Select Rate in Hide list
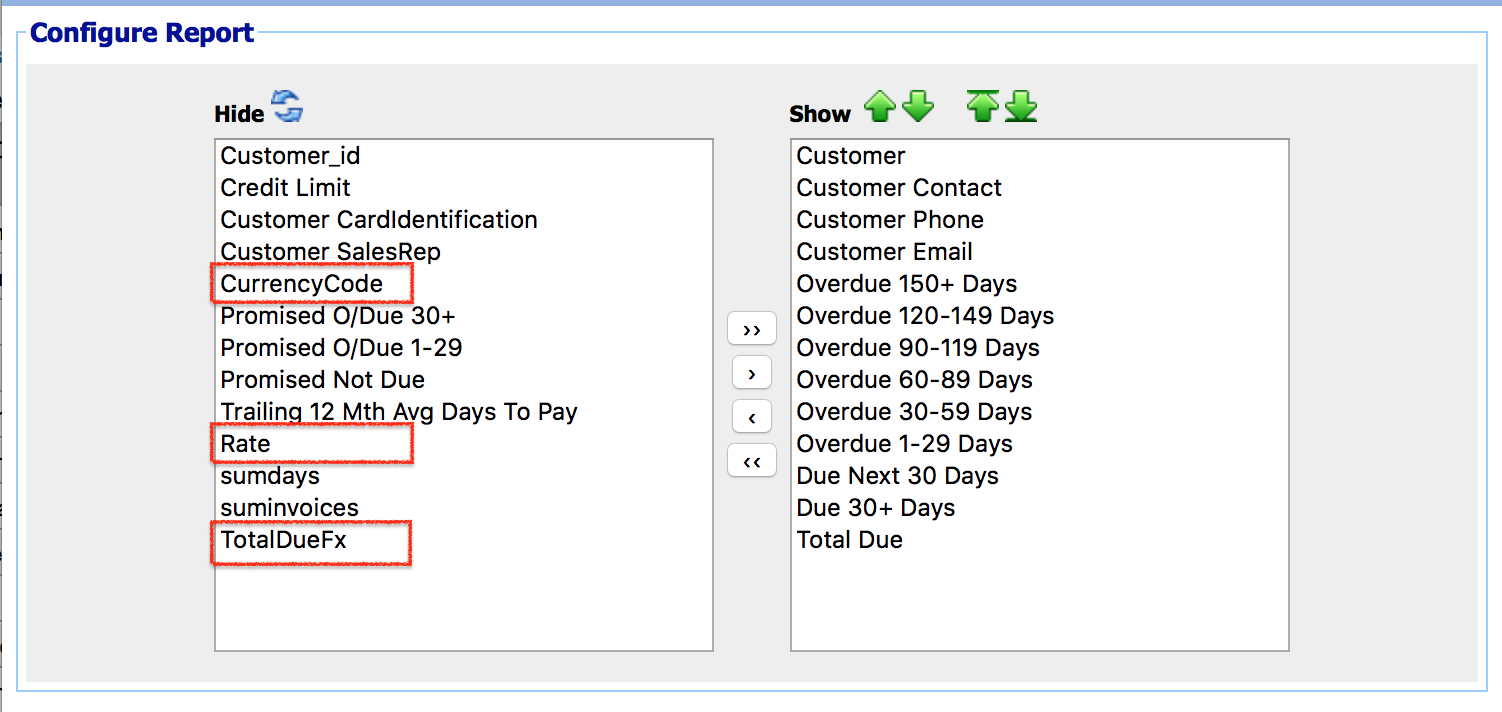Viewport: 1502px width, 712px height. coord(464,444)
